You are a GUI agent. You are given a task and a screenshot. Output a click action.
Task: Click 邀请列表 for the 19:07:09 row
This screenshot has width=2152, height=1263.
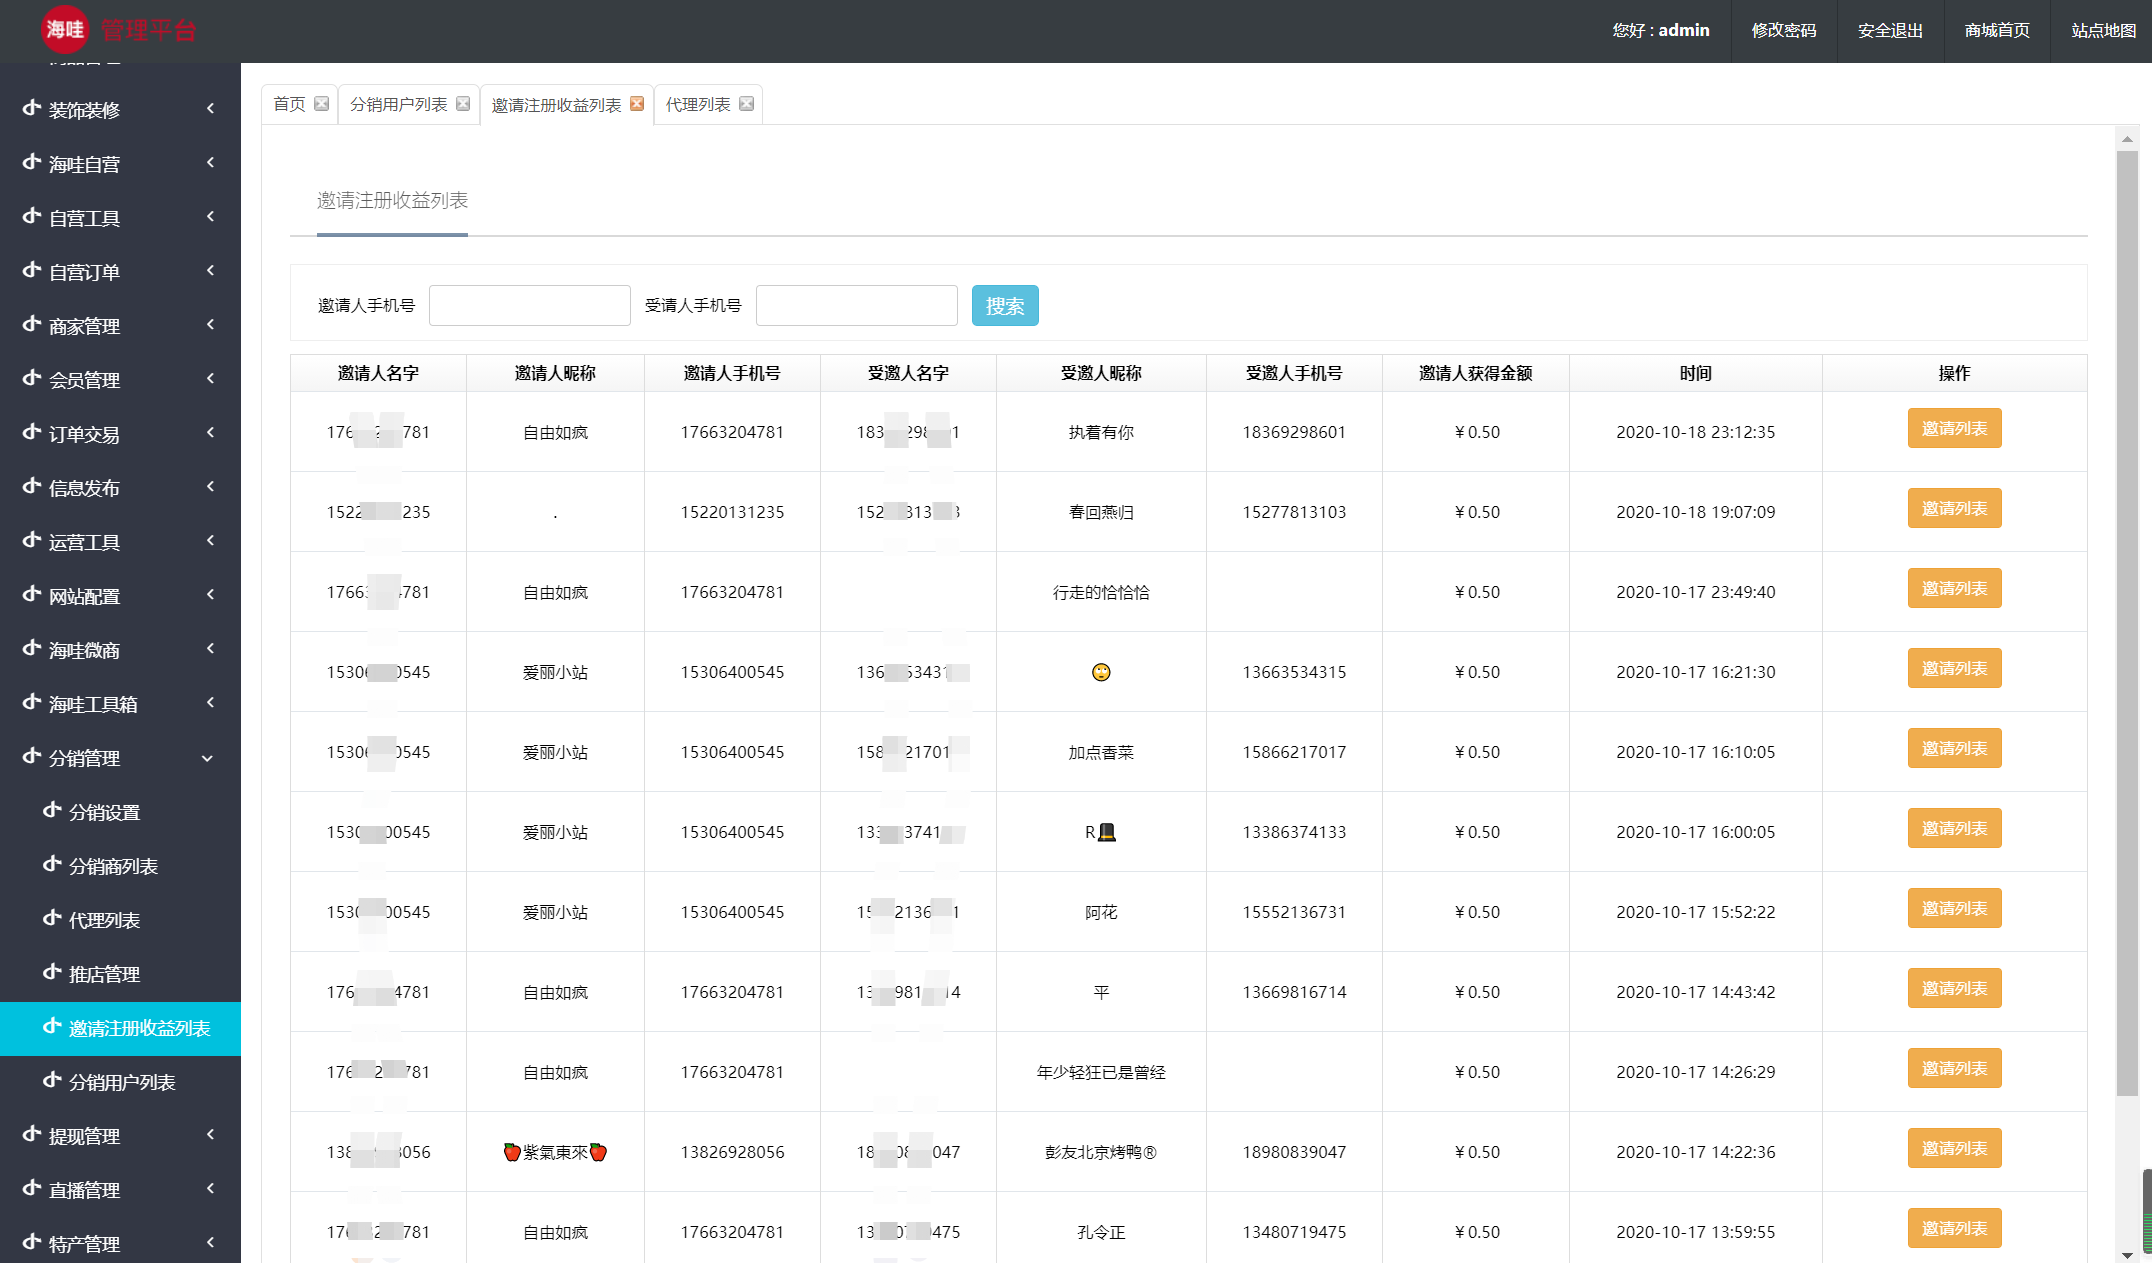click(x=1954, y=508)
